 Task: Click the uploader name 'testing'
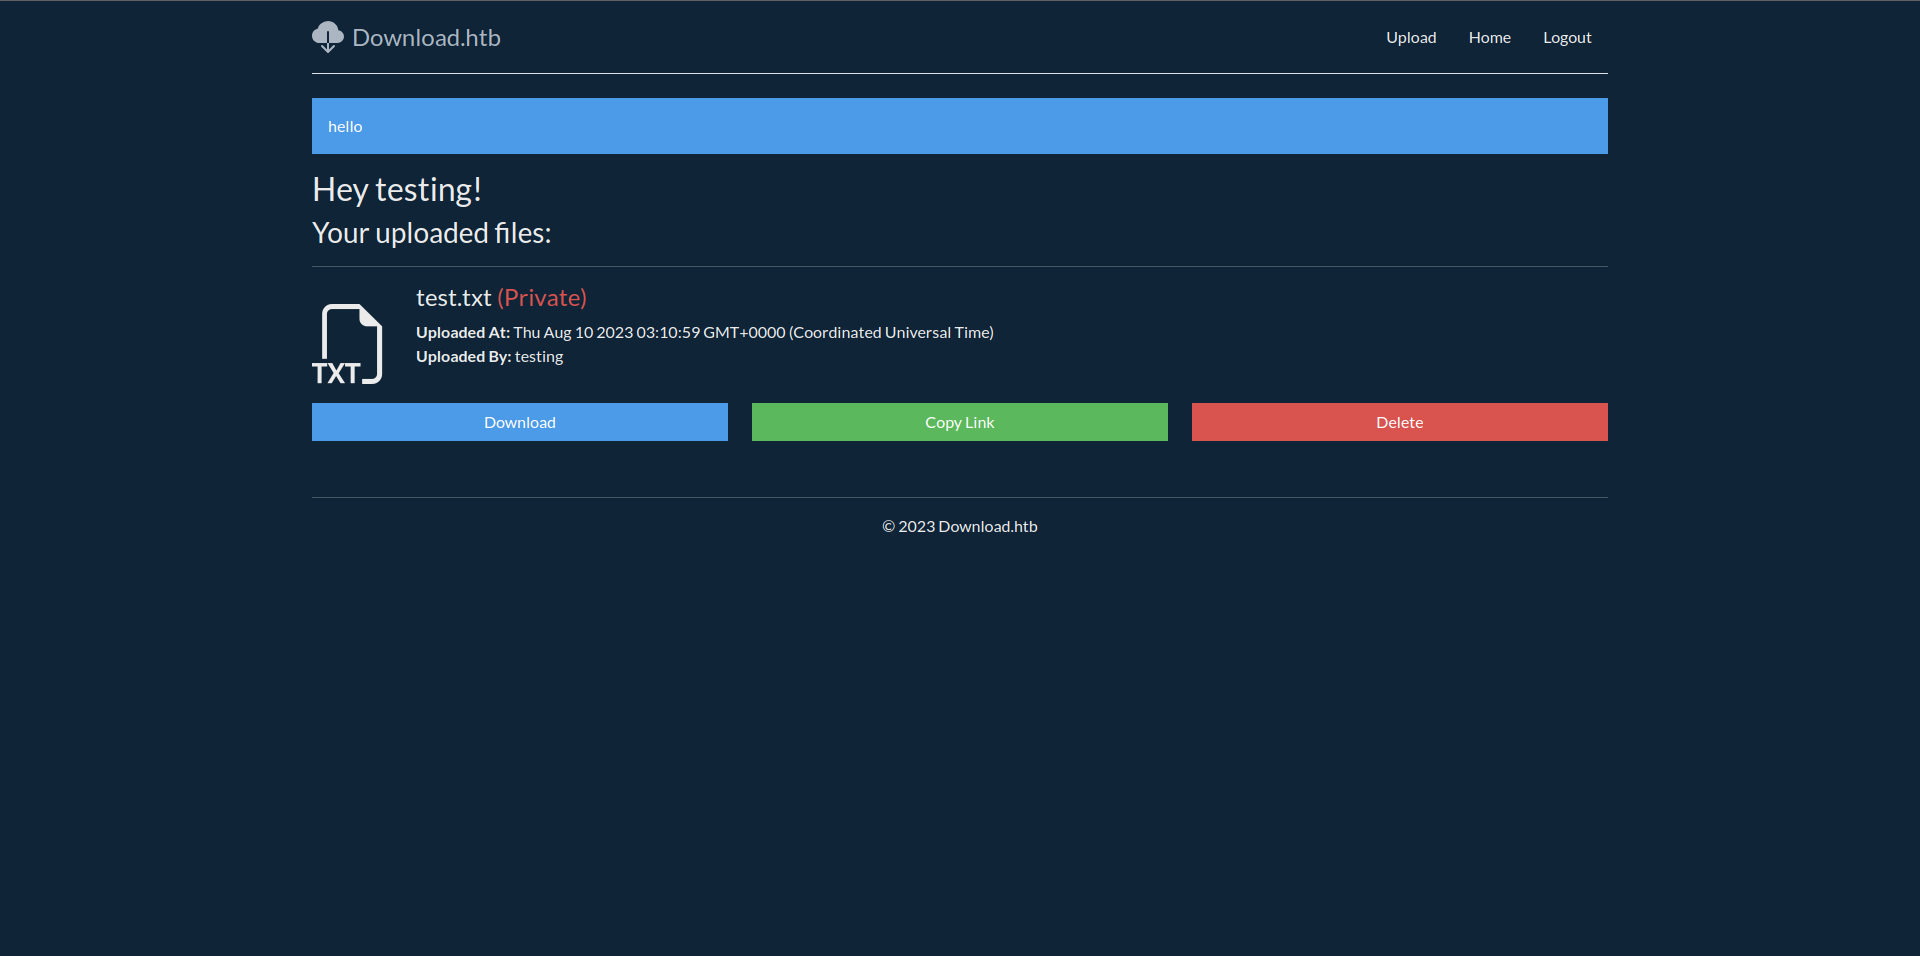tap(539, 357)
